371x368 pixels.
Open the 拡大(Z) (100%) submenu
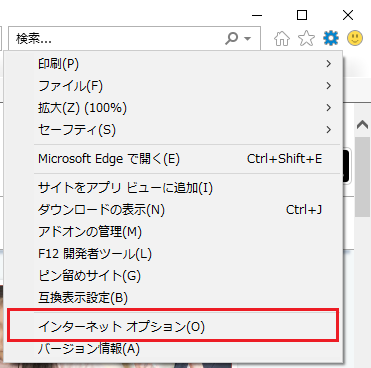click(x=173, y=108)
